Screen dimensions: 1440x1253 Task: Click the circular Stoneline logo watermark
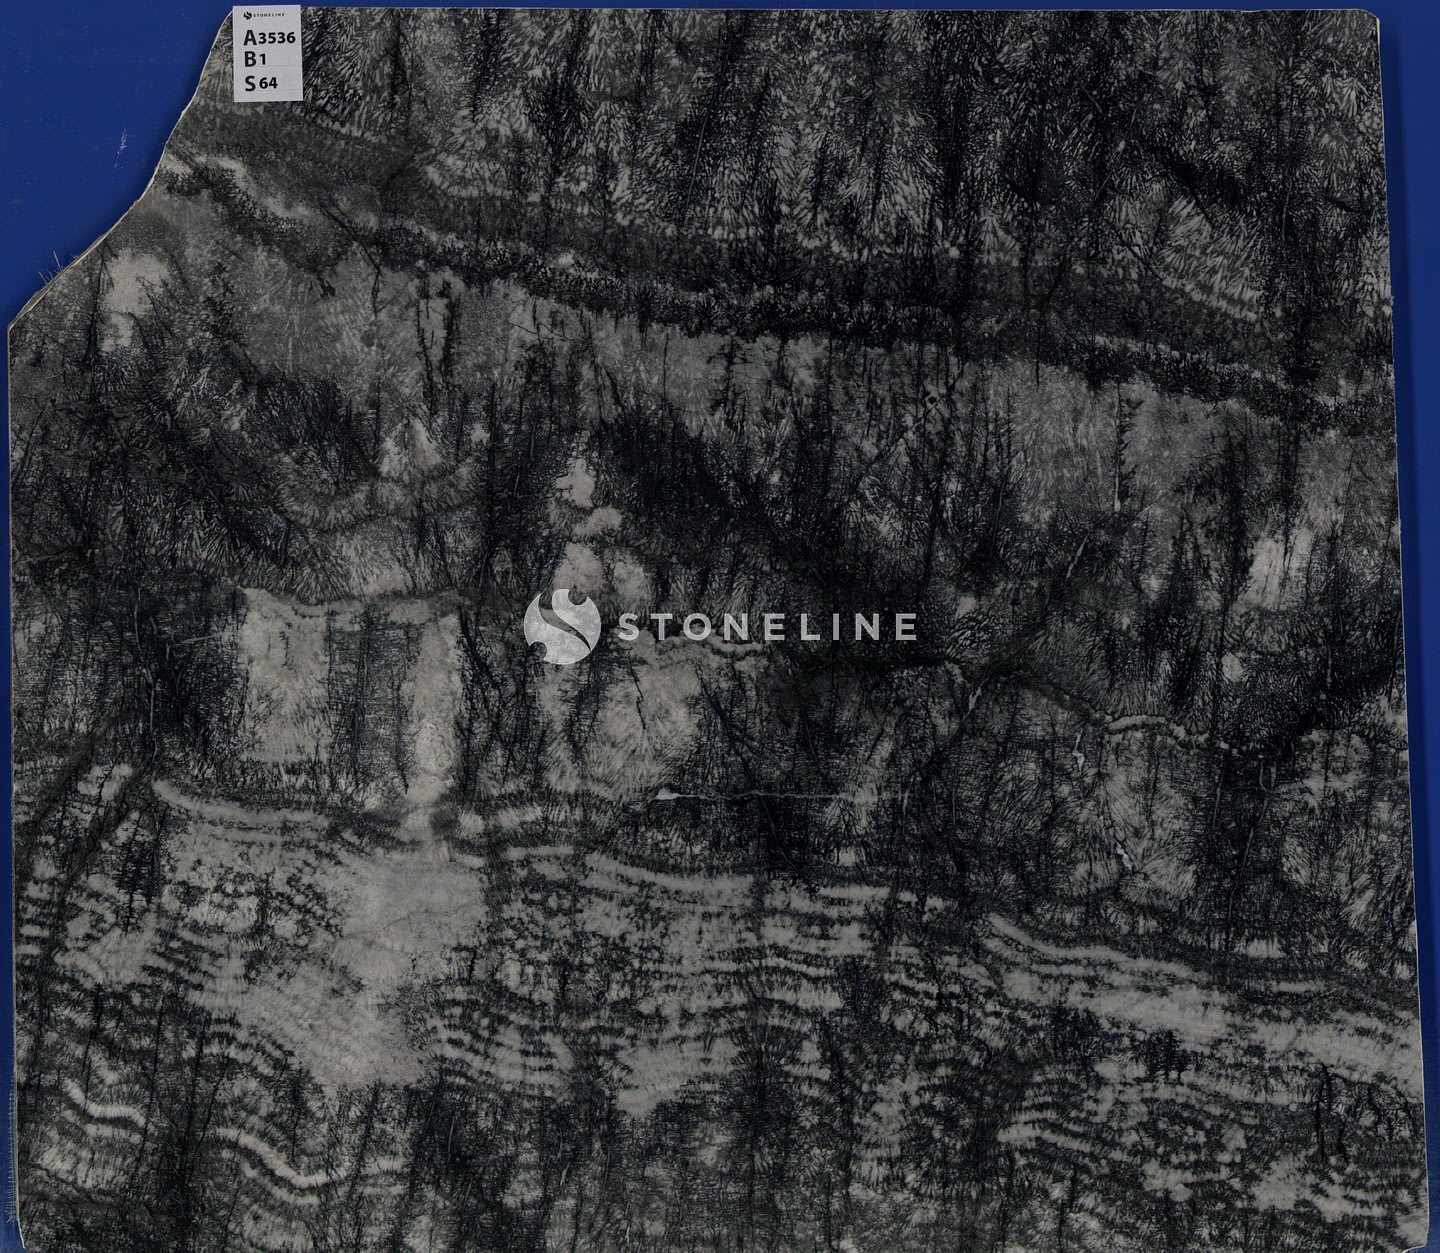[561, 627]
